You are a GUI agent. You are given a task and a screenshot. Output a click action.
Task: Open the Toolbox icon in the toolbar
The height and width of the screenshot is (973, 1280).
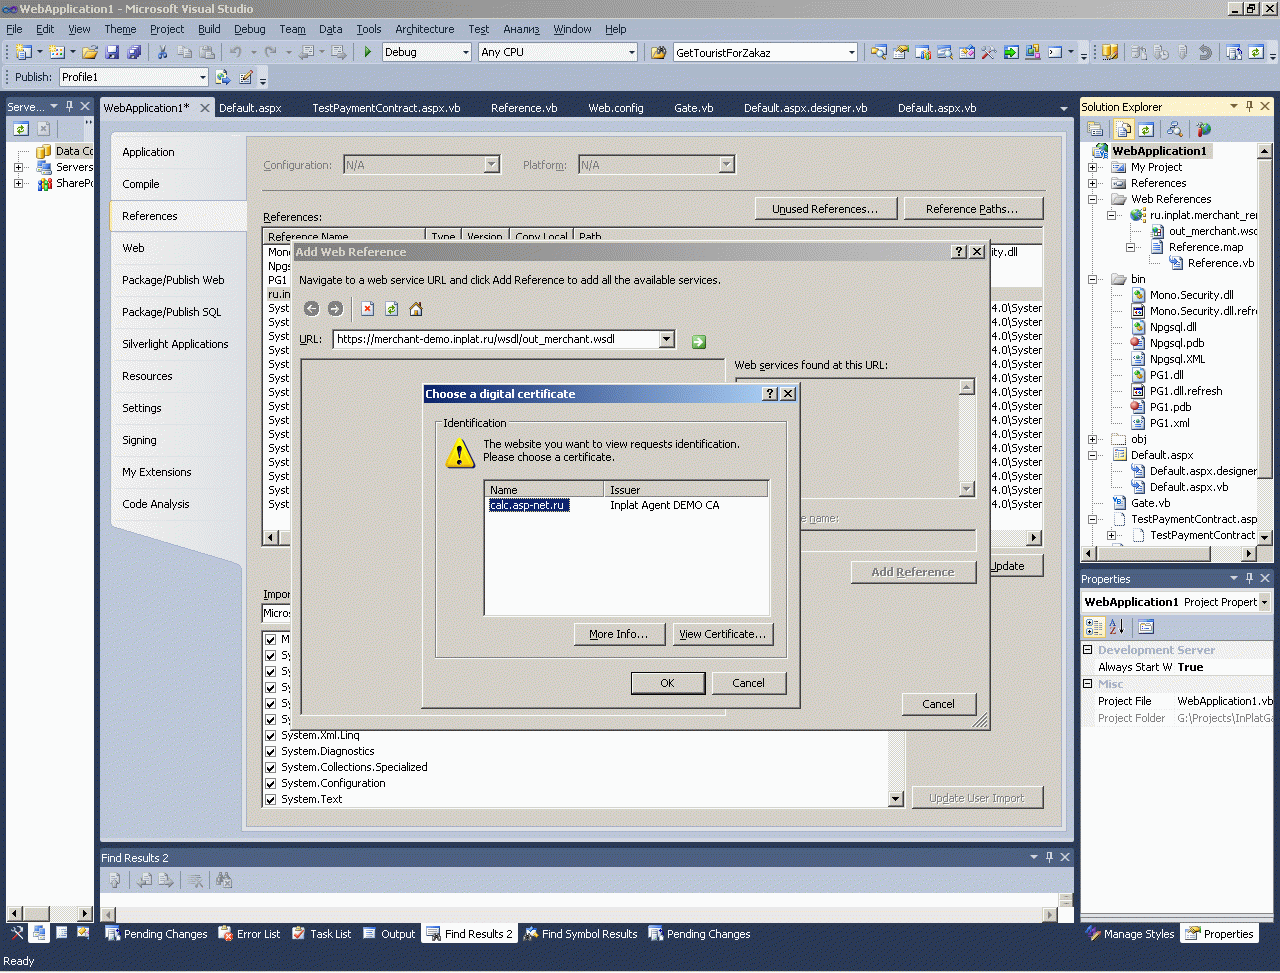(x=988, y=52)
